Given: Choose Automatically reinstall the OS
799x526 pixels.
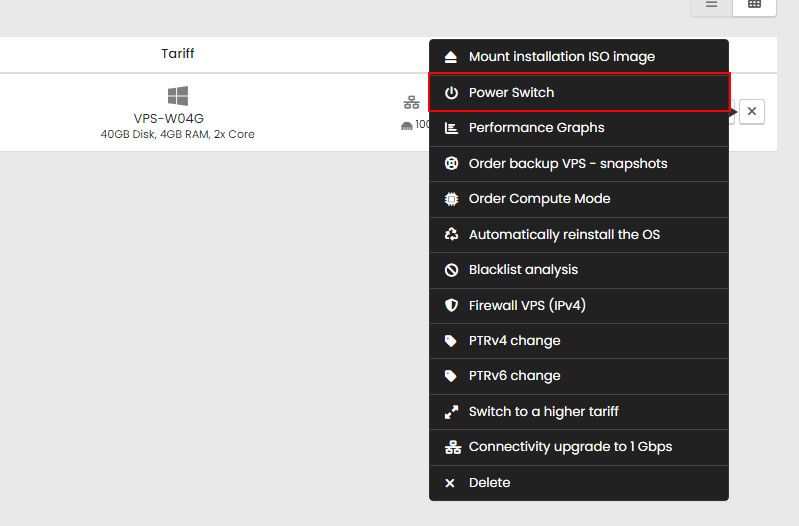Looking at the screenshot, I should [579, 234].
